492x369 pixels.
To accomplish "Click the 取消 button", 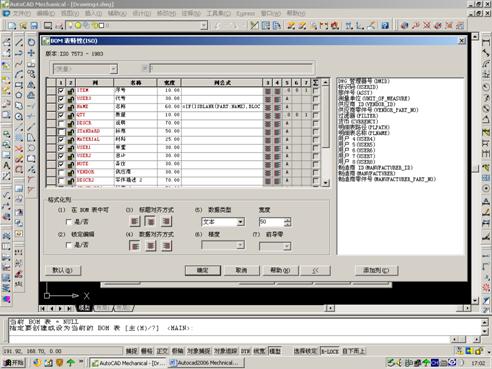I will 241,270.
